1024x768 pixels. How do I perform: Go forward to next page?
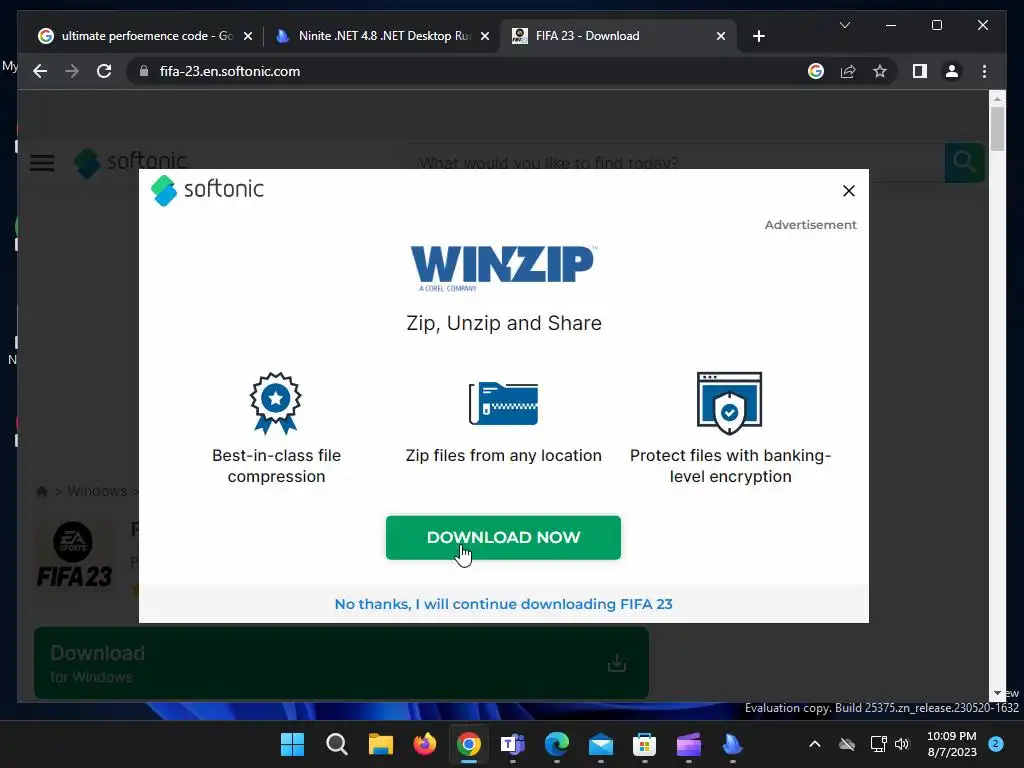click(72, 71)
